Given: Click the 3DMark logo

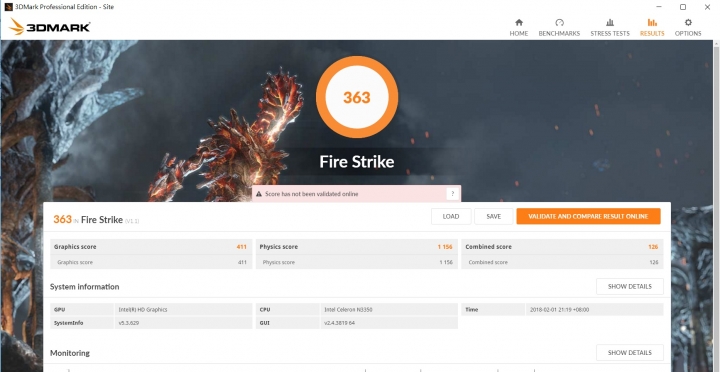Looking at the screenshot, I should click(49, 27).
